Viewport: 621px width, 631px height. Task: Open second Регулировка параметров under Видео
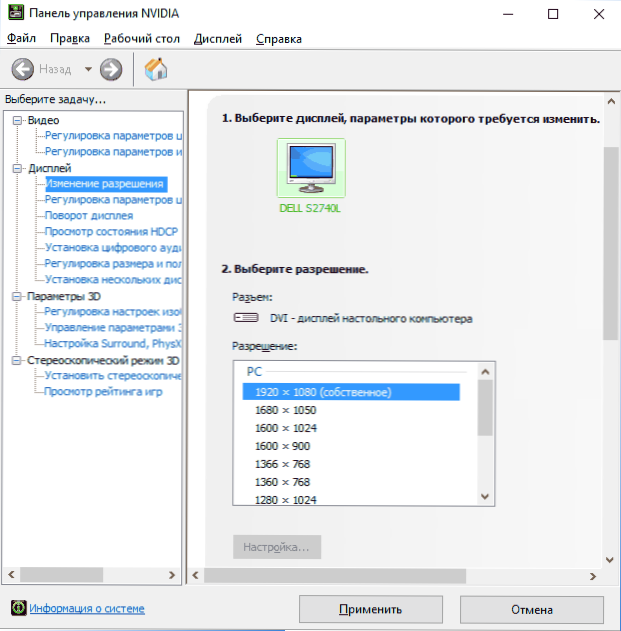pyautogui.click(x=113, y=152)
